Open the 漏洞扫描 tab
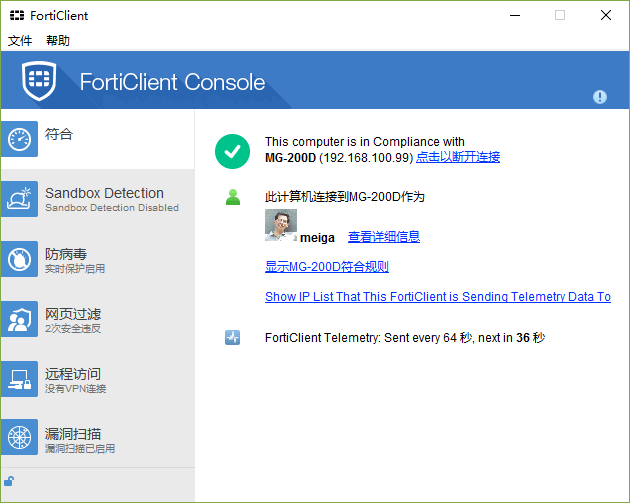The height and width of the screenshot is (503, 630). [x=98, y=438]
